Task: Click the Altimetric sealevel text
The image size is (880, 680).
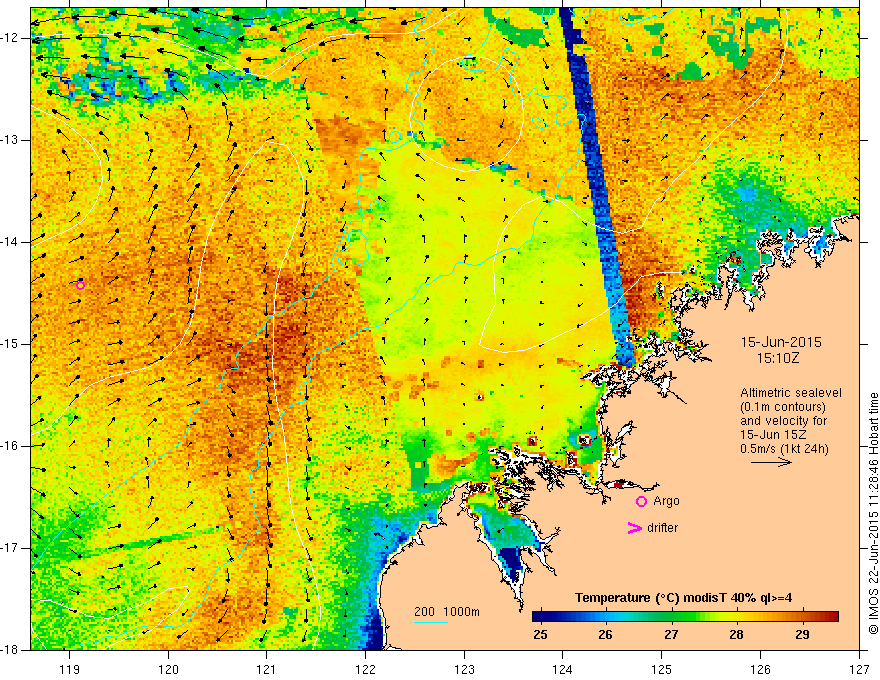Action: click(x=791, y=393)
